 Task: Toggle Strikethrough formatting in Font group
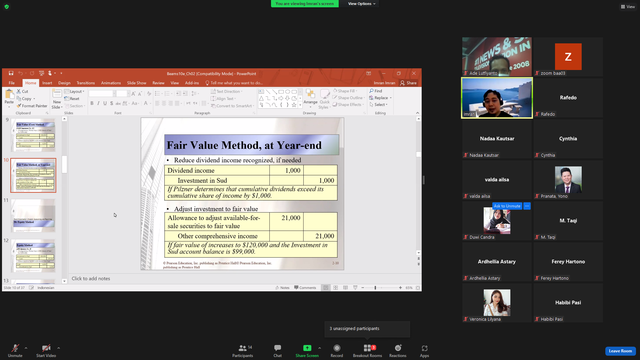[118, 104]
